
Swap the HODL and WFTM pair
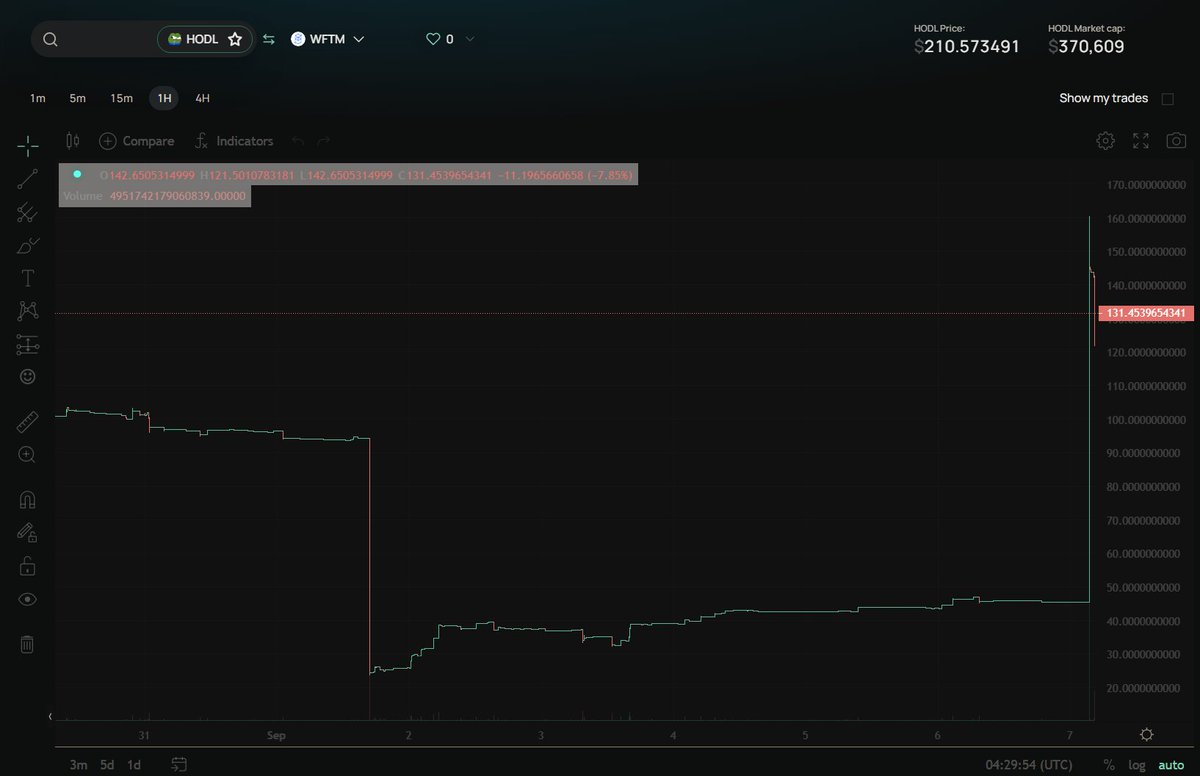click(269, 39)
